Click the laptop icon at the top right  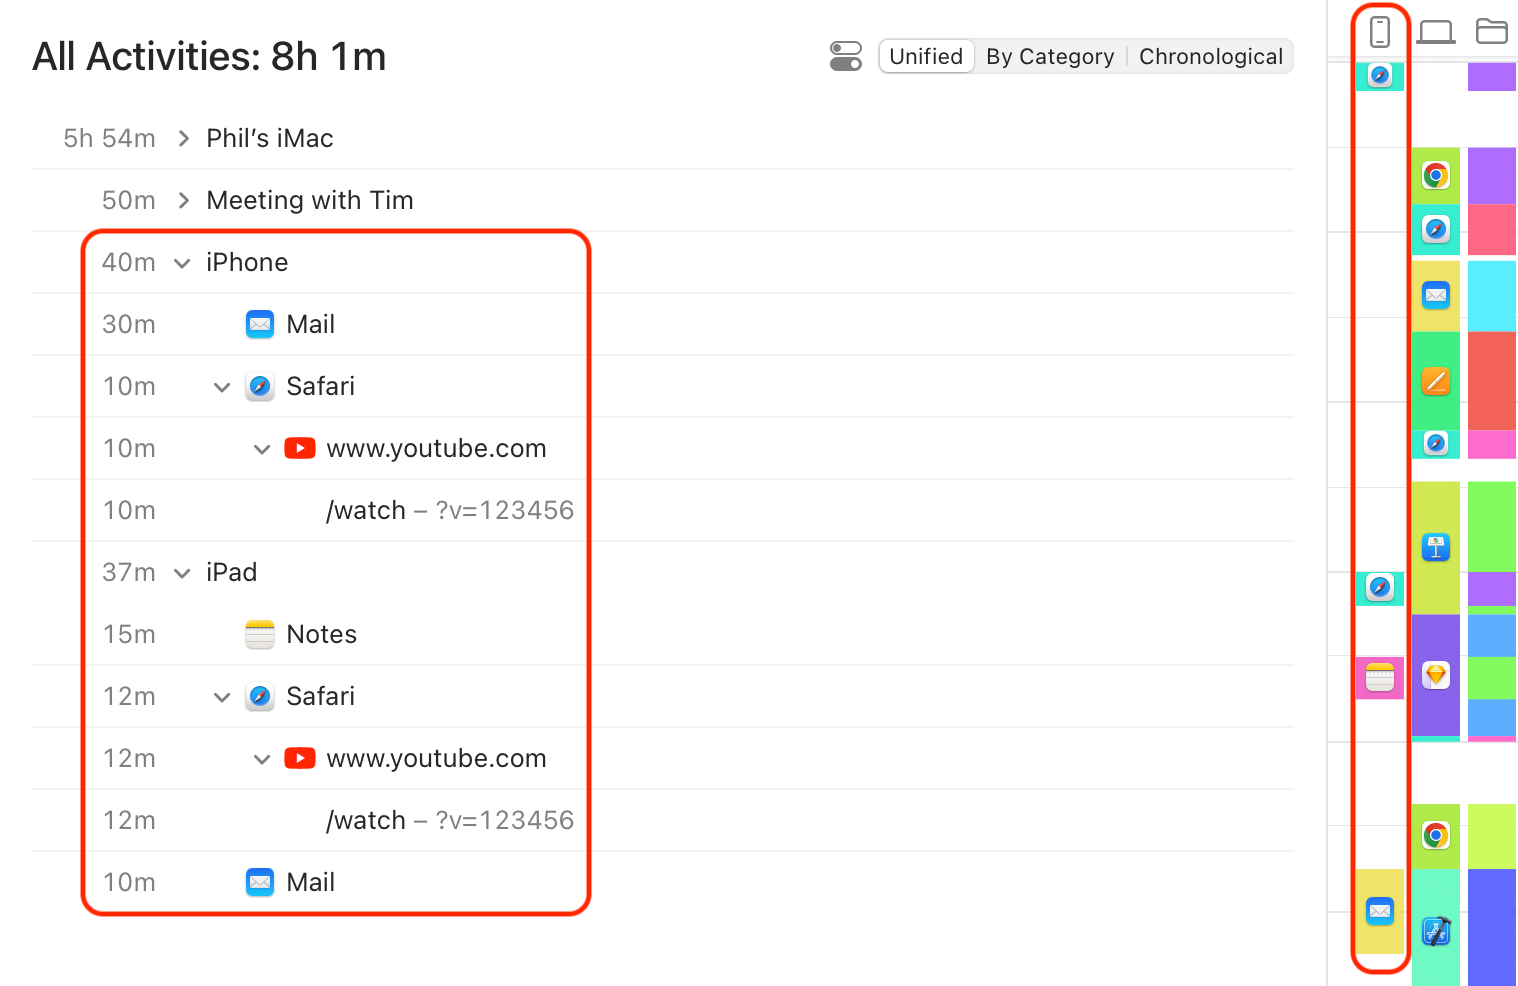click(x=1436, y=31)
